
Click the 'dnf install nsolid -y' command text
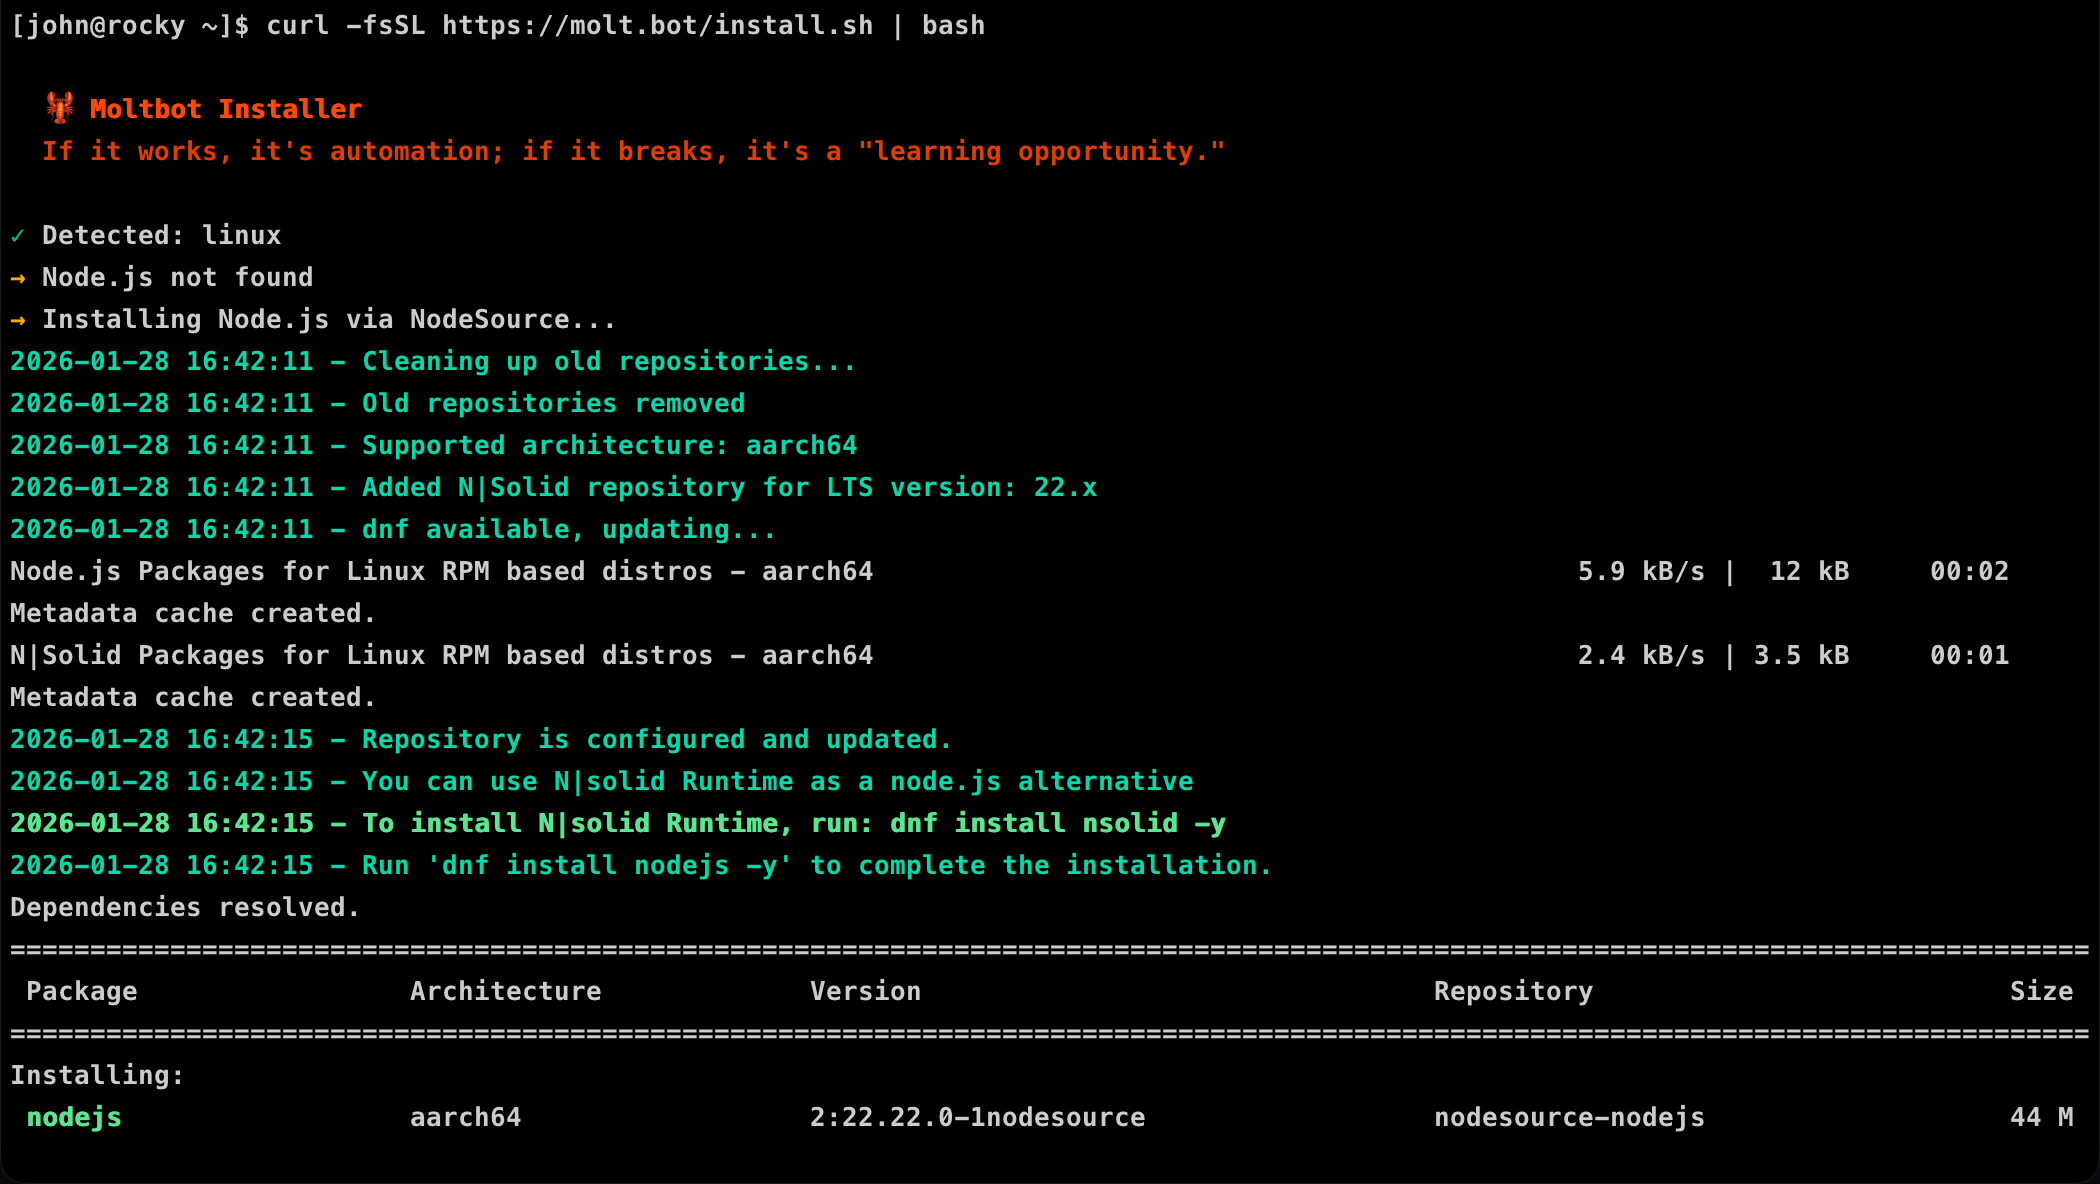[1057, 823]
